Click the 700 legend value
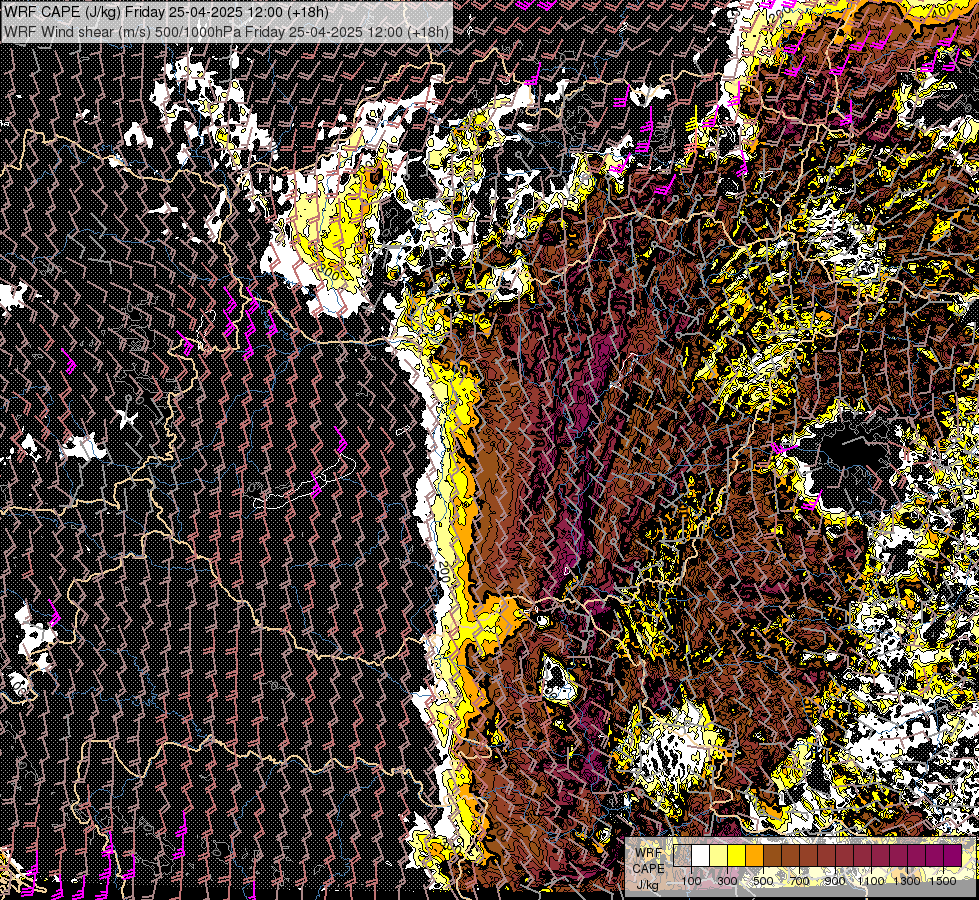 click(x=799, y=881)
